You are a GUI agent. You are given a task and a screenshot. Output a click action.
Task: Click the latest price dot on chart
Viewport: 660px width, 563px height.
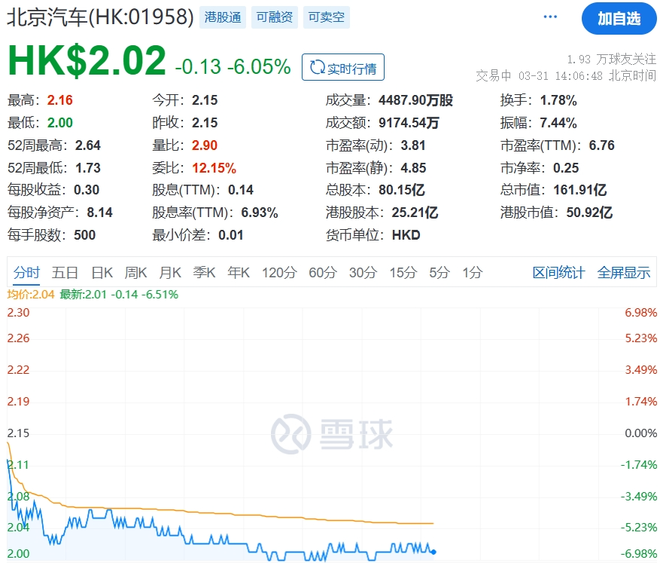(x=433, y=551)
